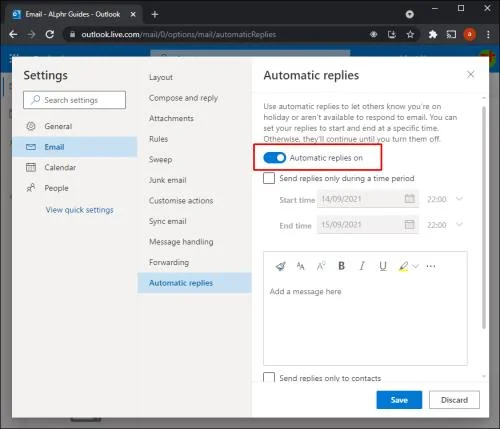Click the browser forward arrow

click(x=31, y=34)
